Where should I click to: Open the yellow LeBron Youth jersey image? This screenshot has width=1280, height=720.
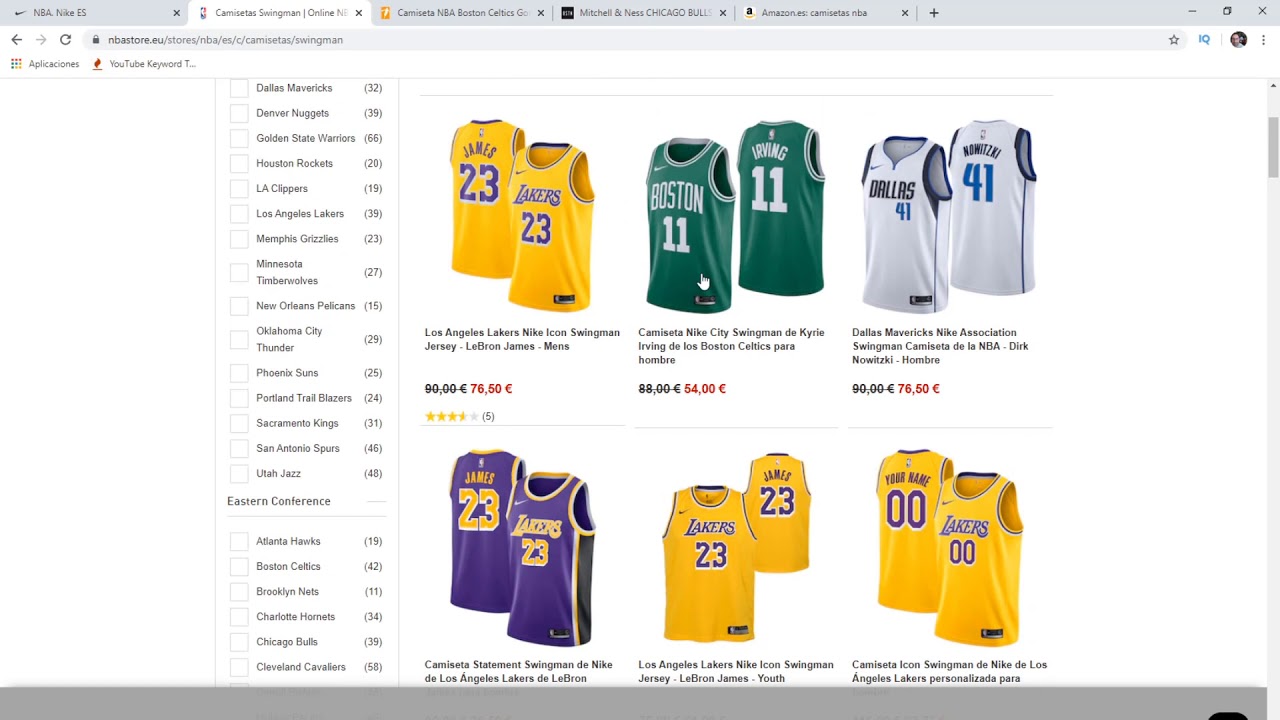click(x=736, y=547)
